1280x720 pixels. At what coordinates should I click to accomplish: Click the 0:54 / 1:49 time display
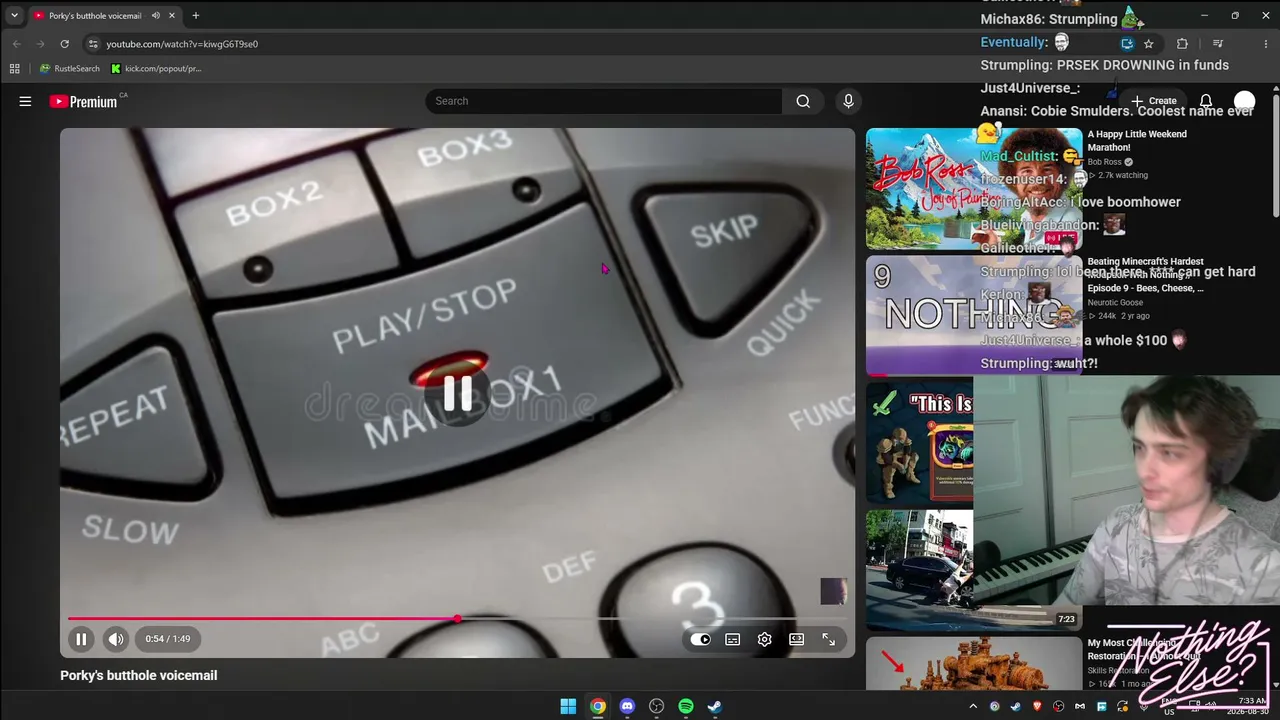coord(168,639)
